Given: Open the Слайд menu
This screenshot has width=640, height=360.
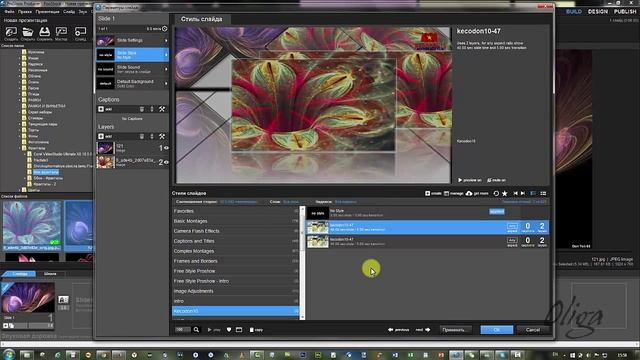Looking at the screenshot, I should click(x=69, y=12).
